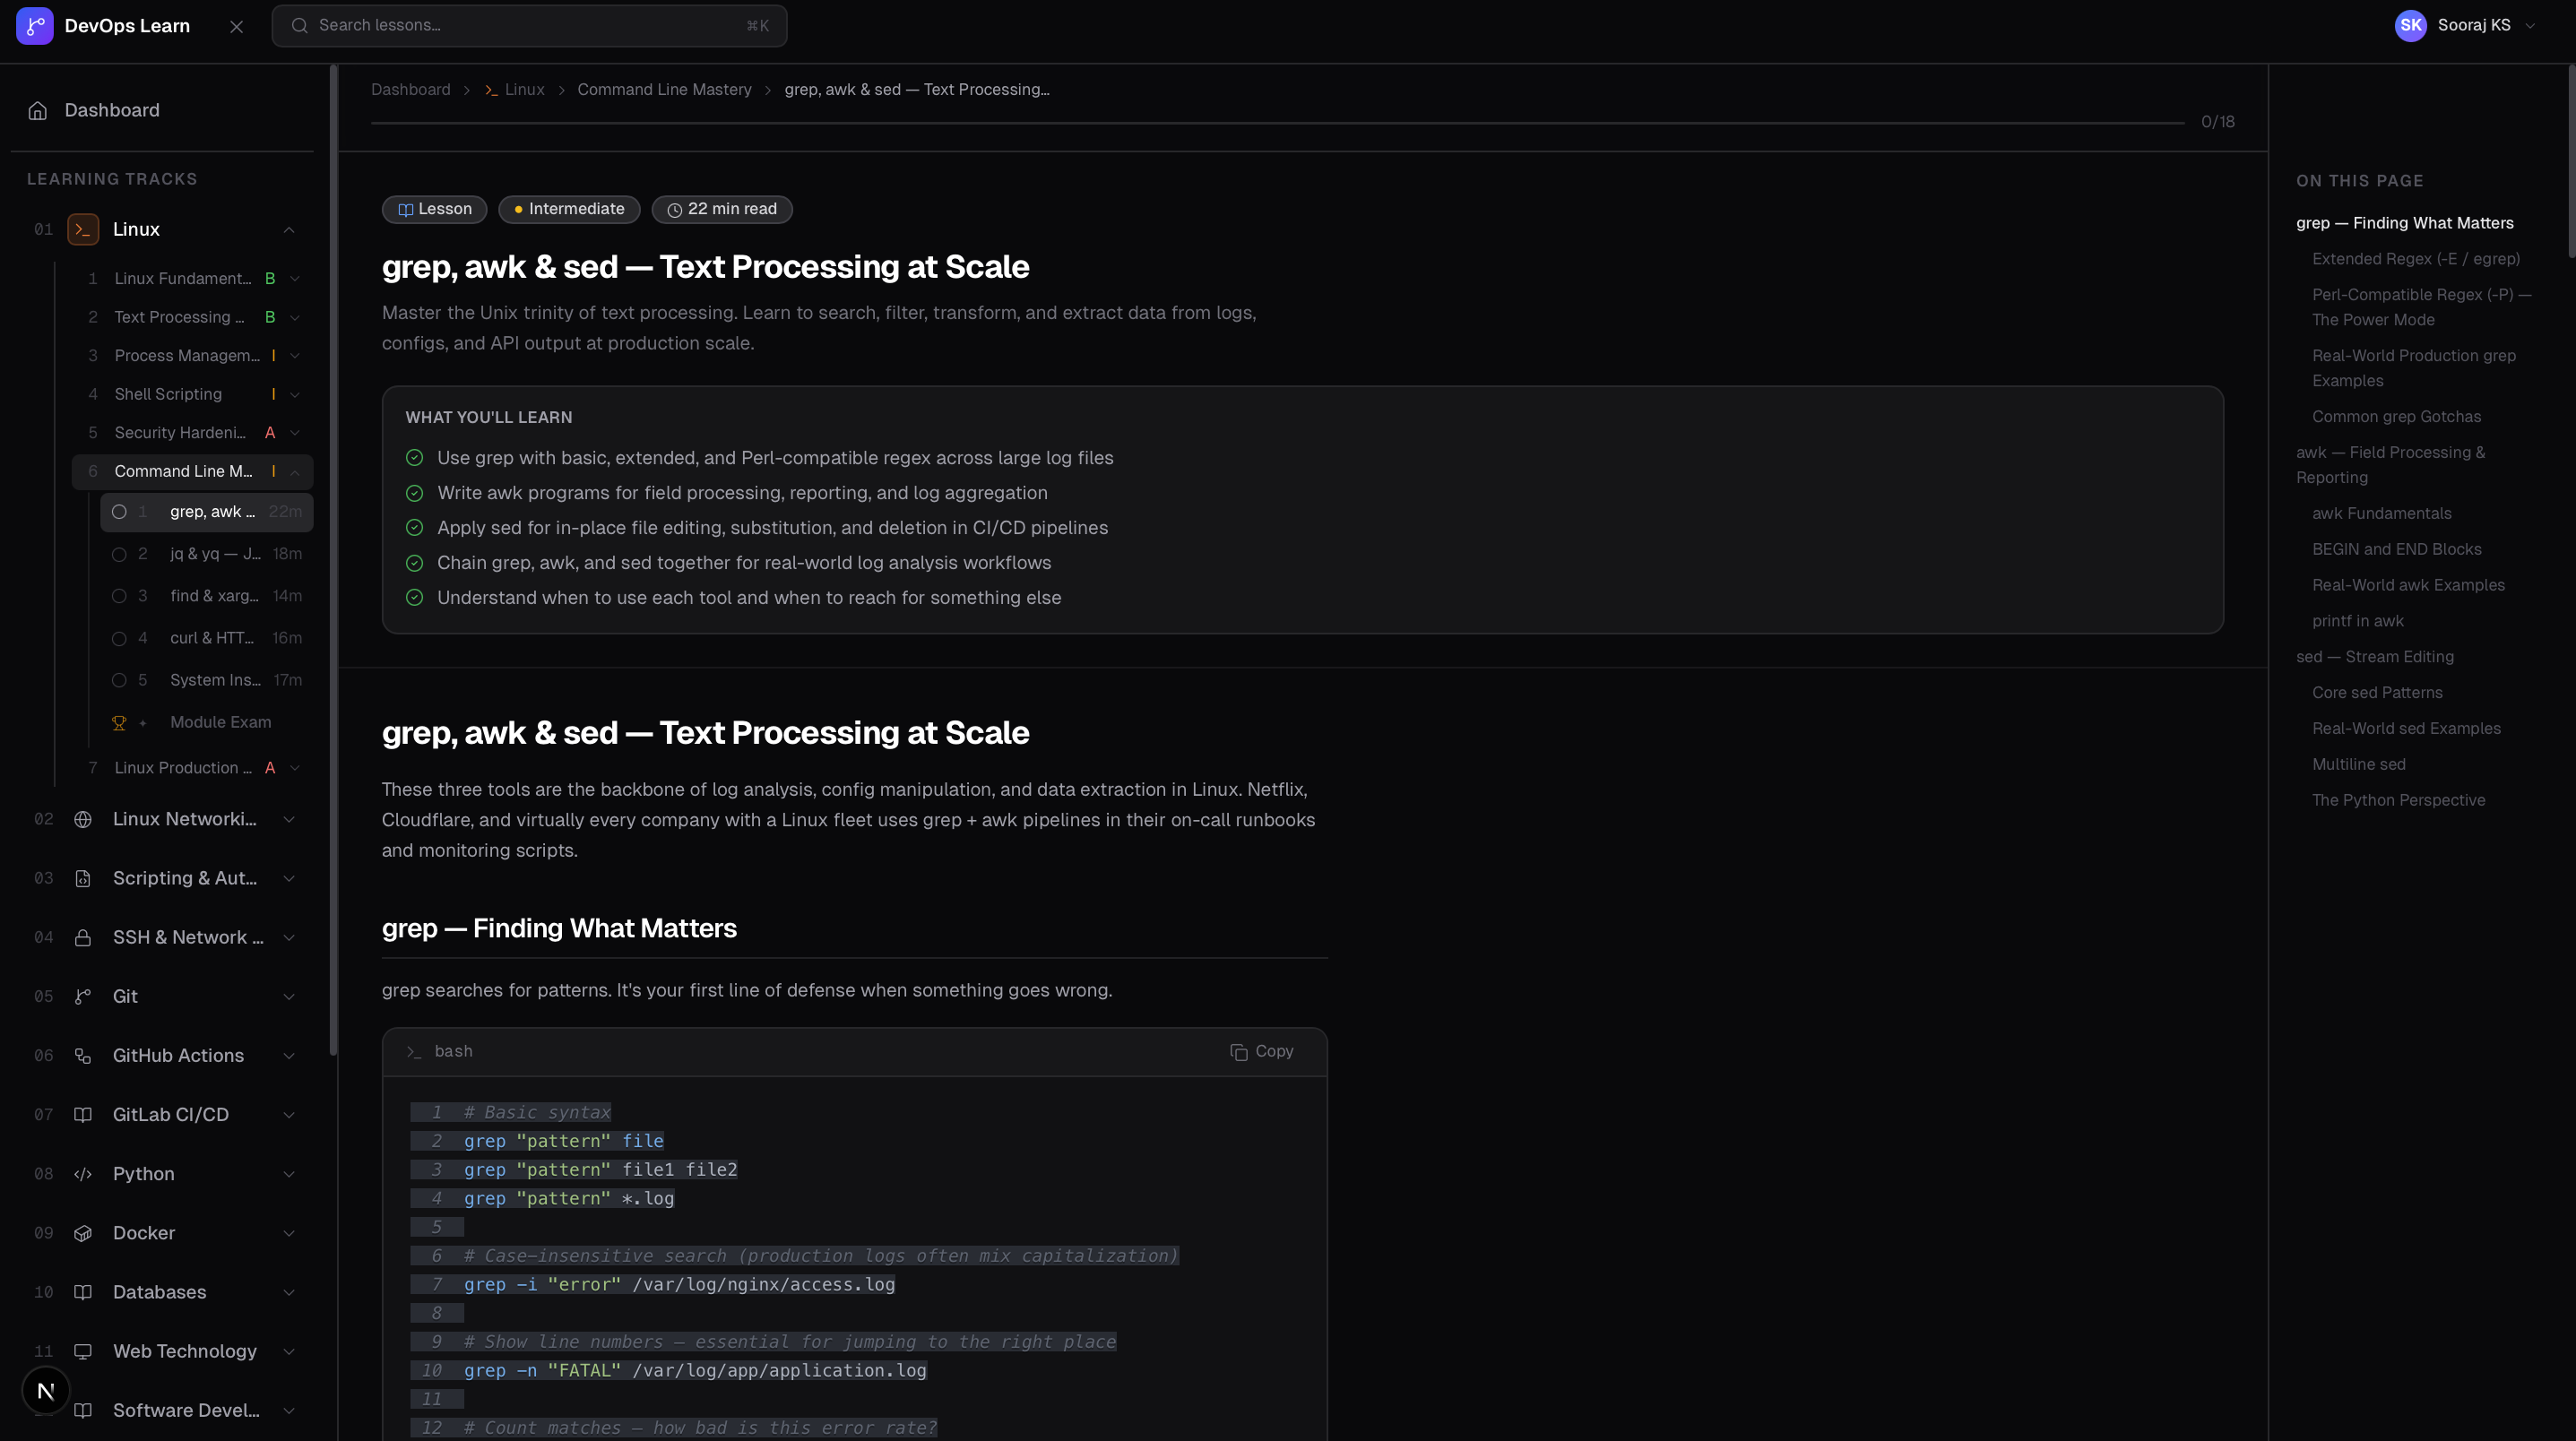Click the clock icon in read-time badge
This screenshot has width=2576, height=1441.
tap(674, 210)
